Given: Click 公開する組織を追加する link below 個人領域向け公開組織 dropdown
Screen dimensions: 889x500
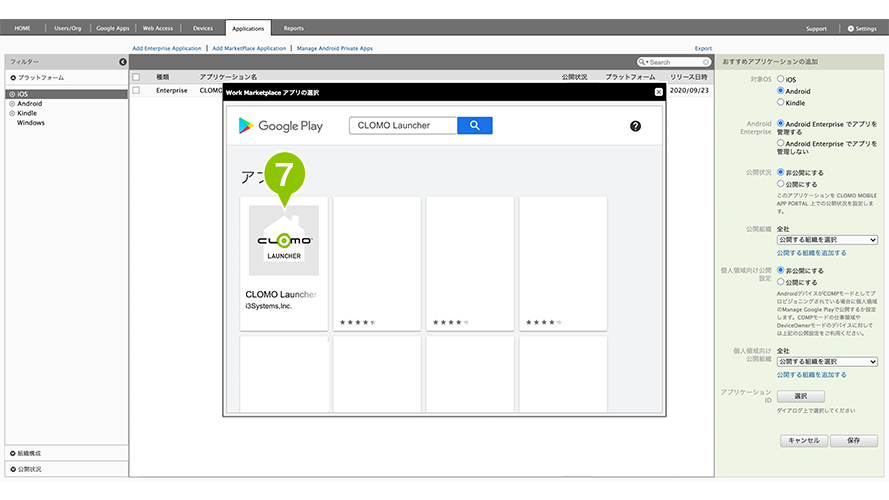Looking at the screenshot, I should coord(811,375).
